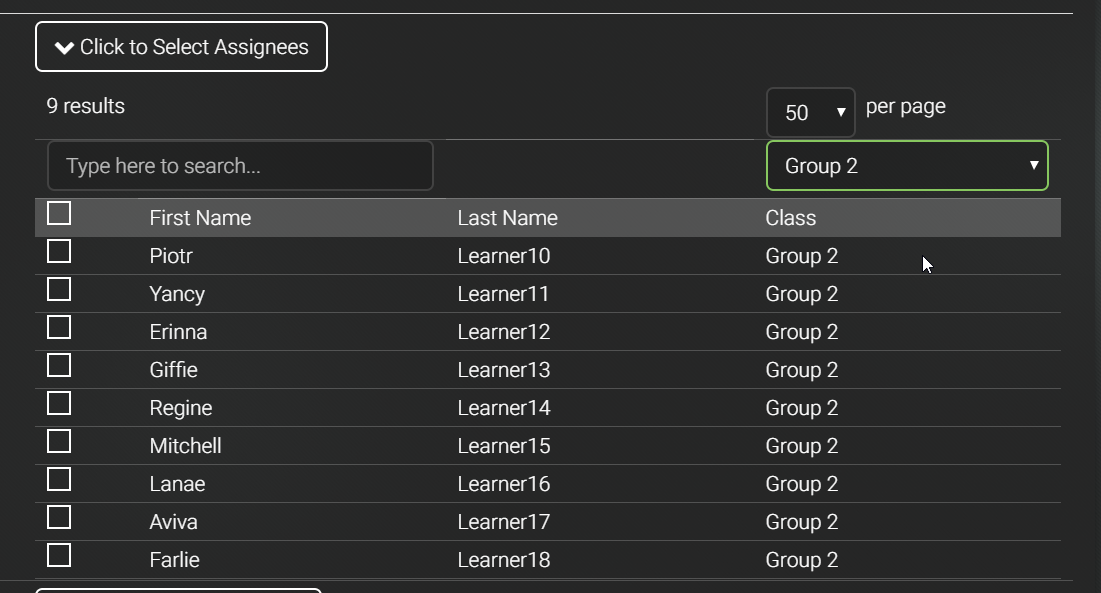Check the box next to Farlie
The height and width of the screenshot is (593, 1101).
[59, 555]
